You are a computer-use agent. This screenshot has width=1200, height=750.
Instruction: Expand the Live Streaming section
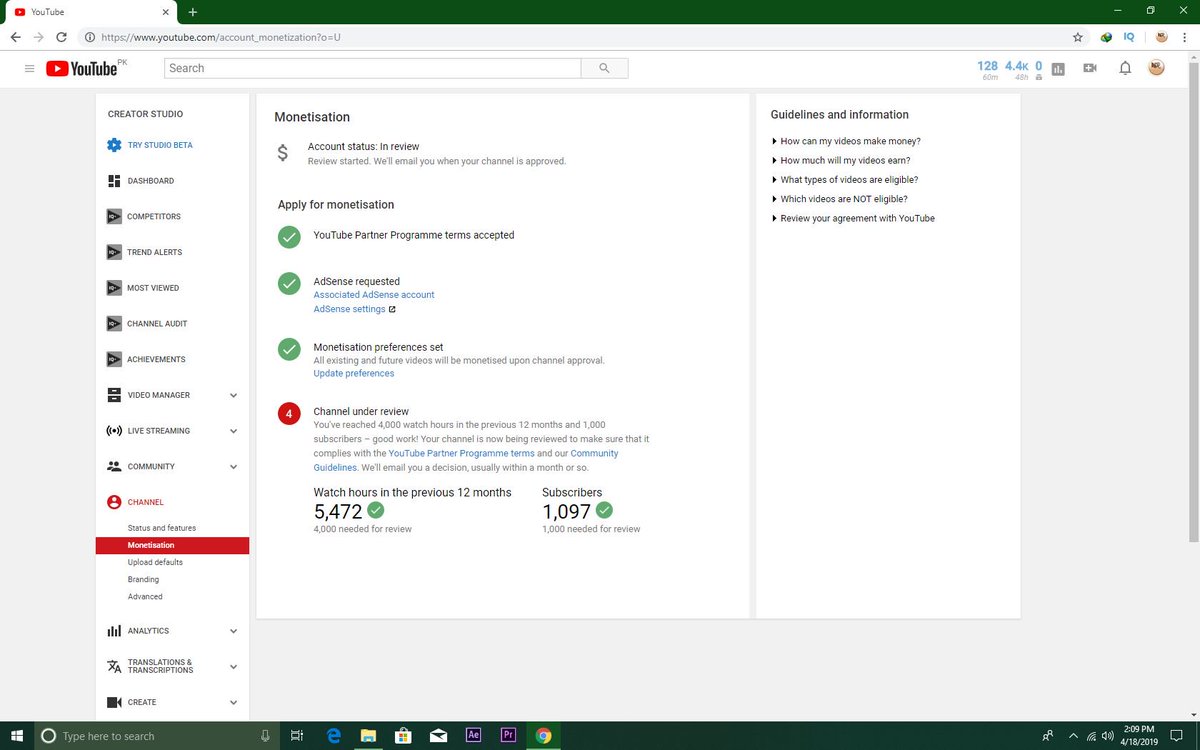tap(234, 431)
